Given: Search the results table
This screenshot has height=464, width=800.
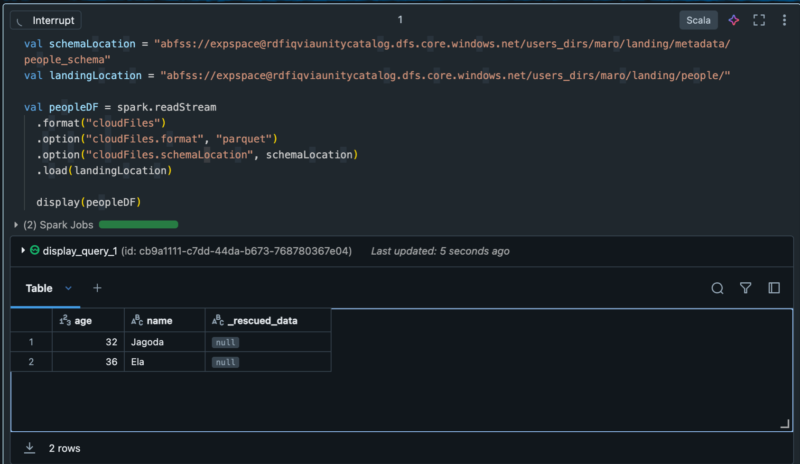Looking at the screenshot, I should tap(717, 288).
